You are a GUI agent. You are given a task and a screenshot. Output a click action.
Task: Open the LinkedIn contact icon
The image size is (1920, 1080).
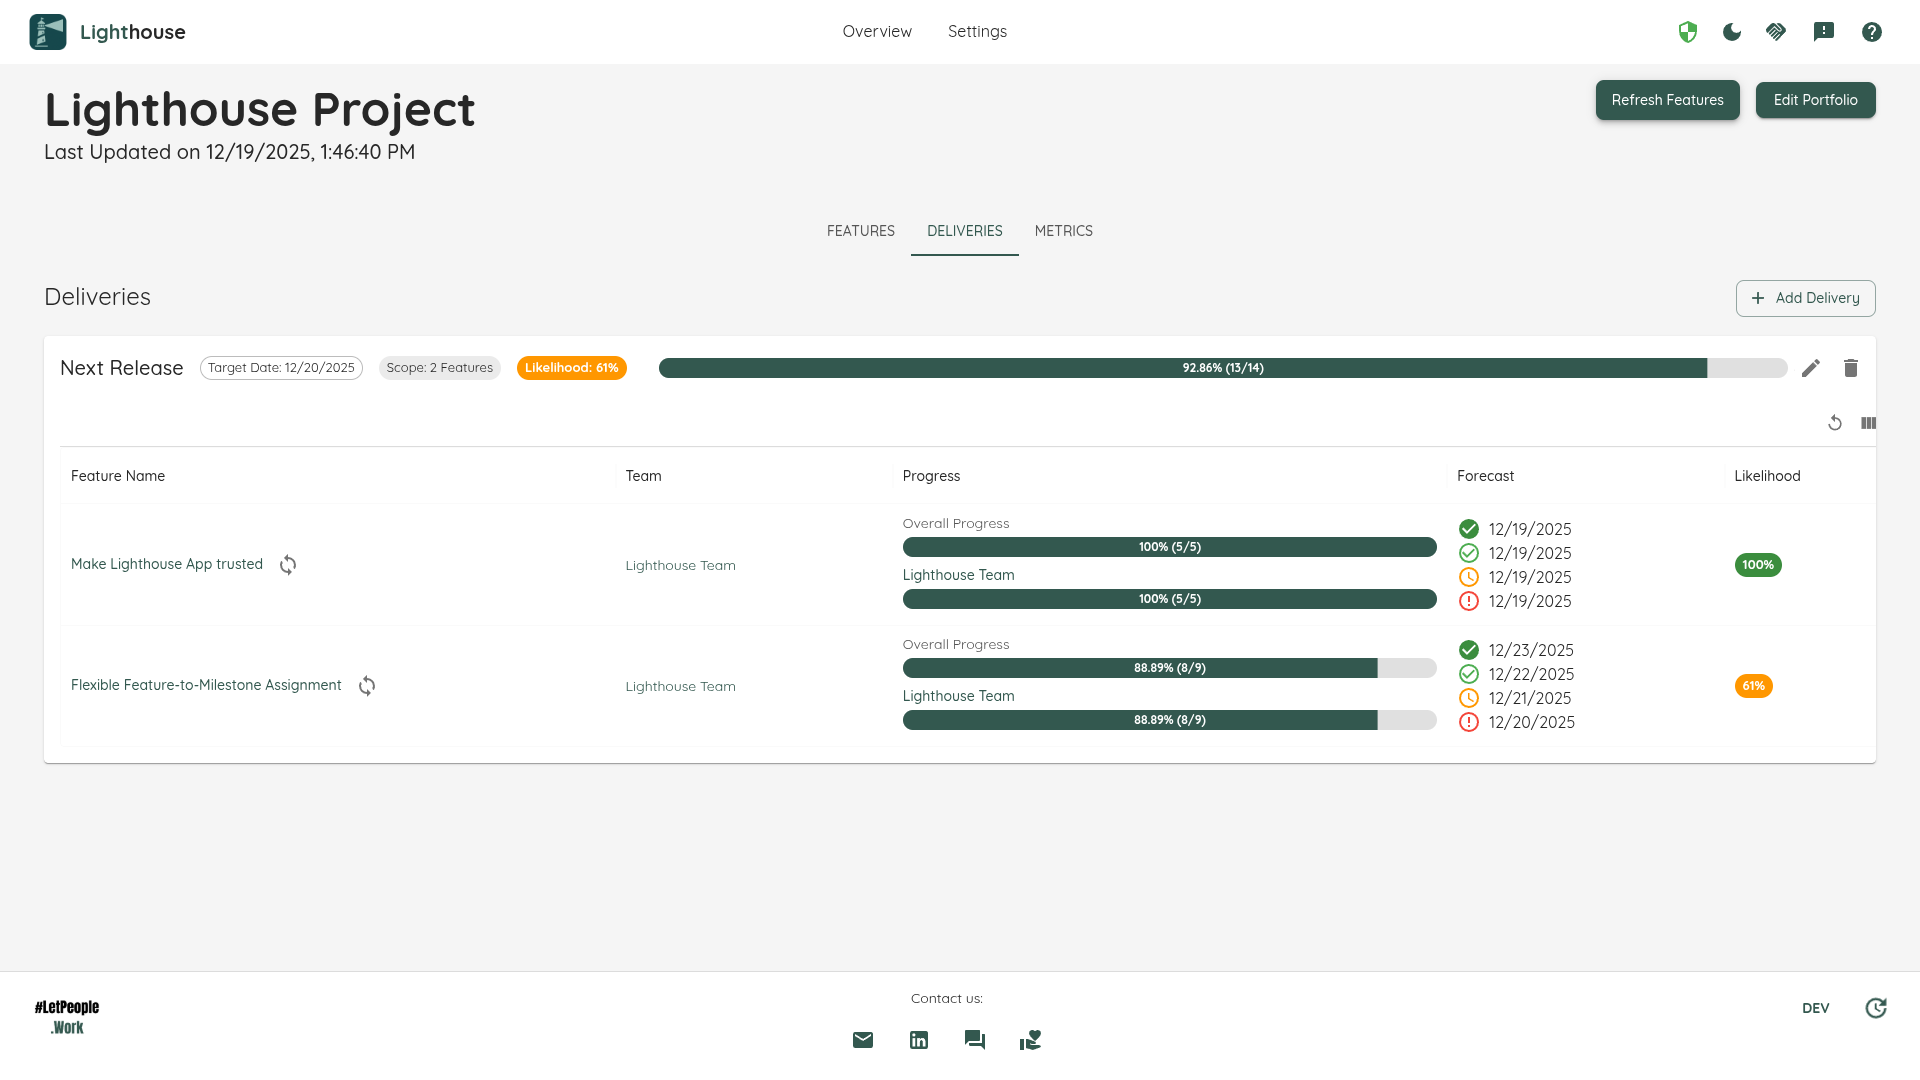(919, 1040)
